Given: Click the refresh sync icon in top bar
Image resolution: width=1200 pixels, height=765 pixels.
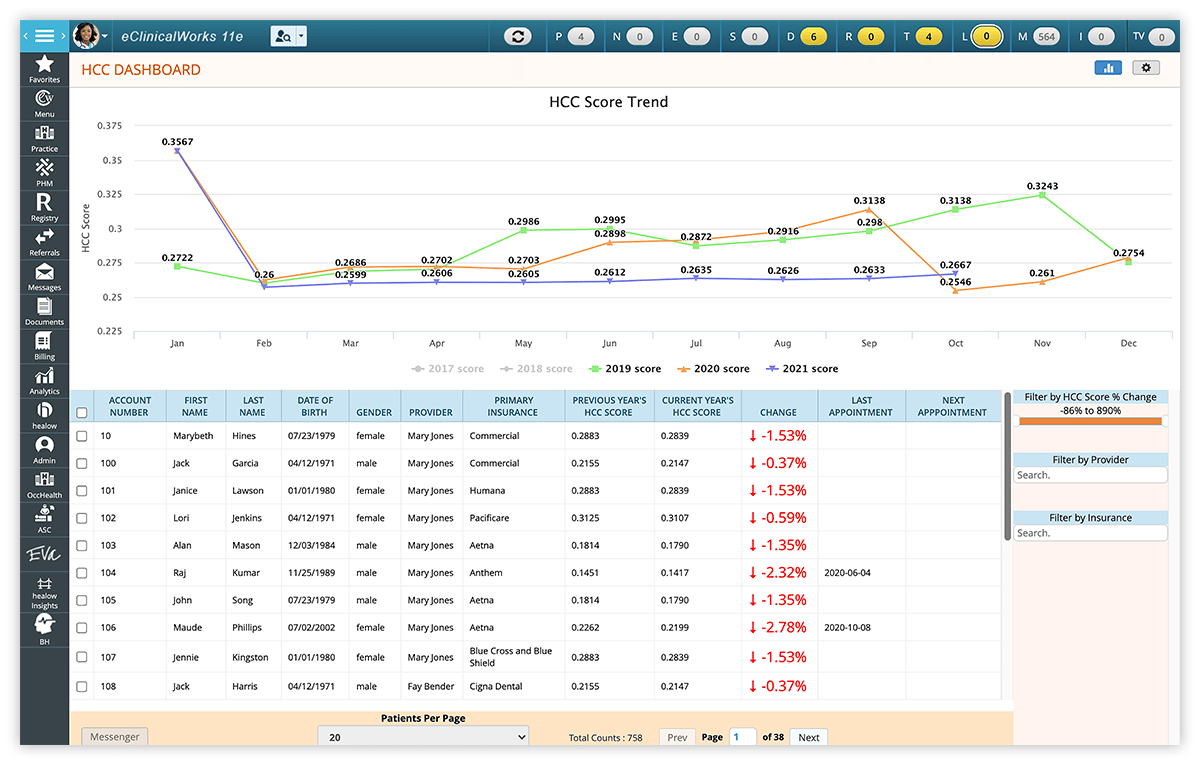Looking at the screenshot, I should (517, 36).
